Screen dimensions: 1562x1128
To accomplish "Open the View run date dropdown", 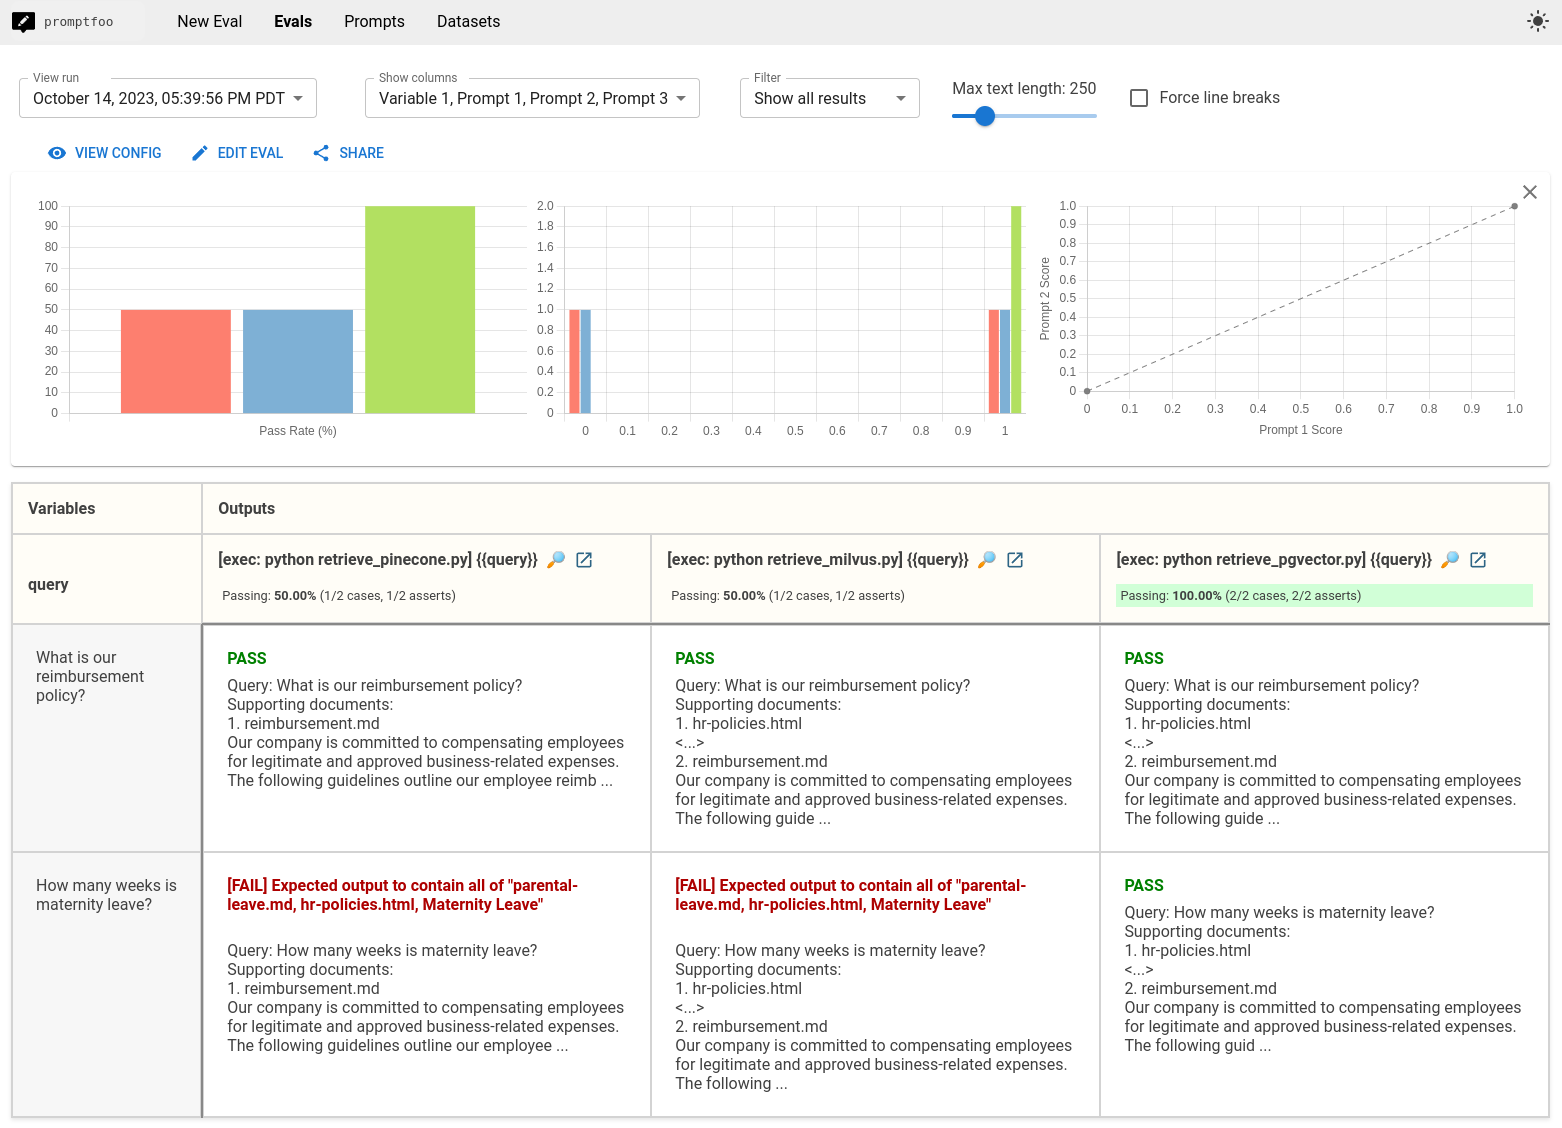I will pyautogui.click(x=168, y=98).
